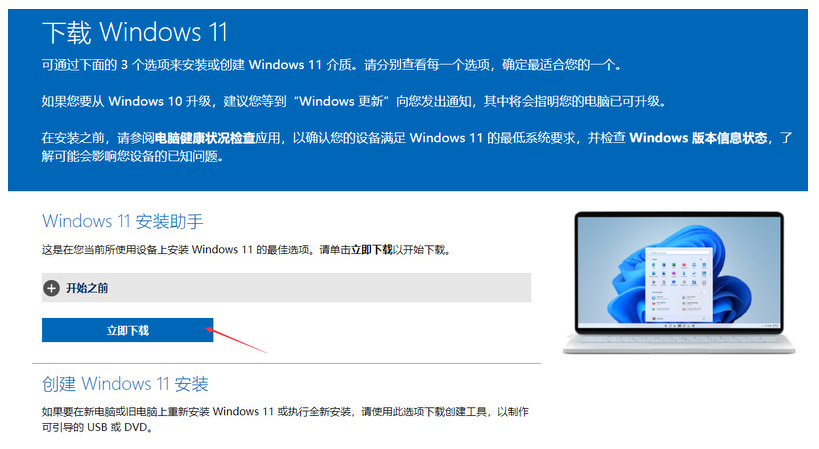
Task: Select the Windows 11 安装助手 heading
Action: tap(123, 221)
